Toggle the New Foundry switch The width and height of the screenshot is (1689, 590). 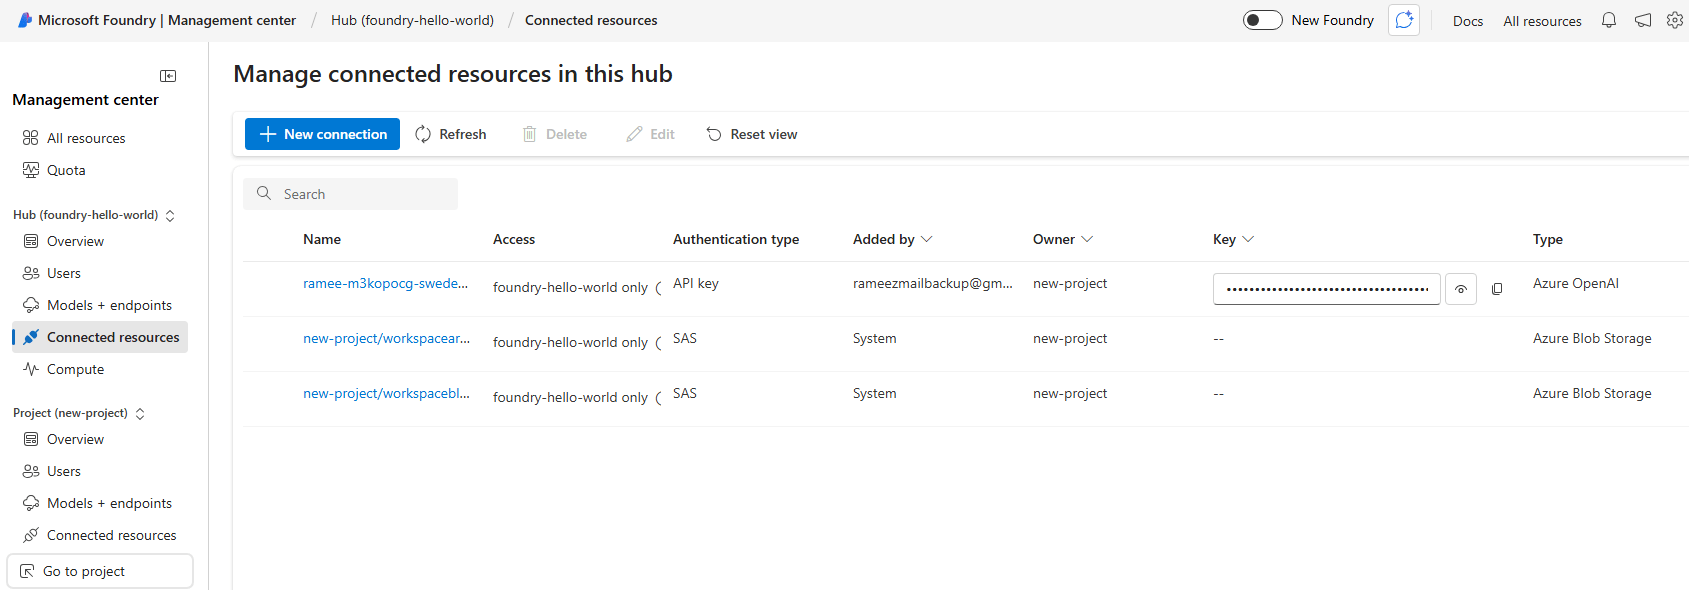point(1262,20)
